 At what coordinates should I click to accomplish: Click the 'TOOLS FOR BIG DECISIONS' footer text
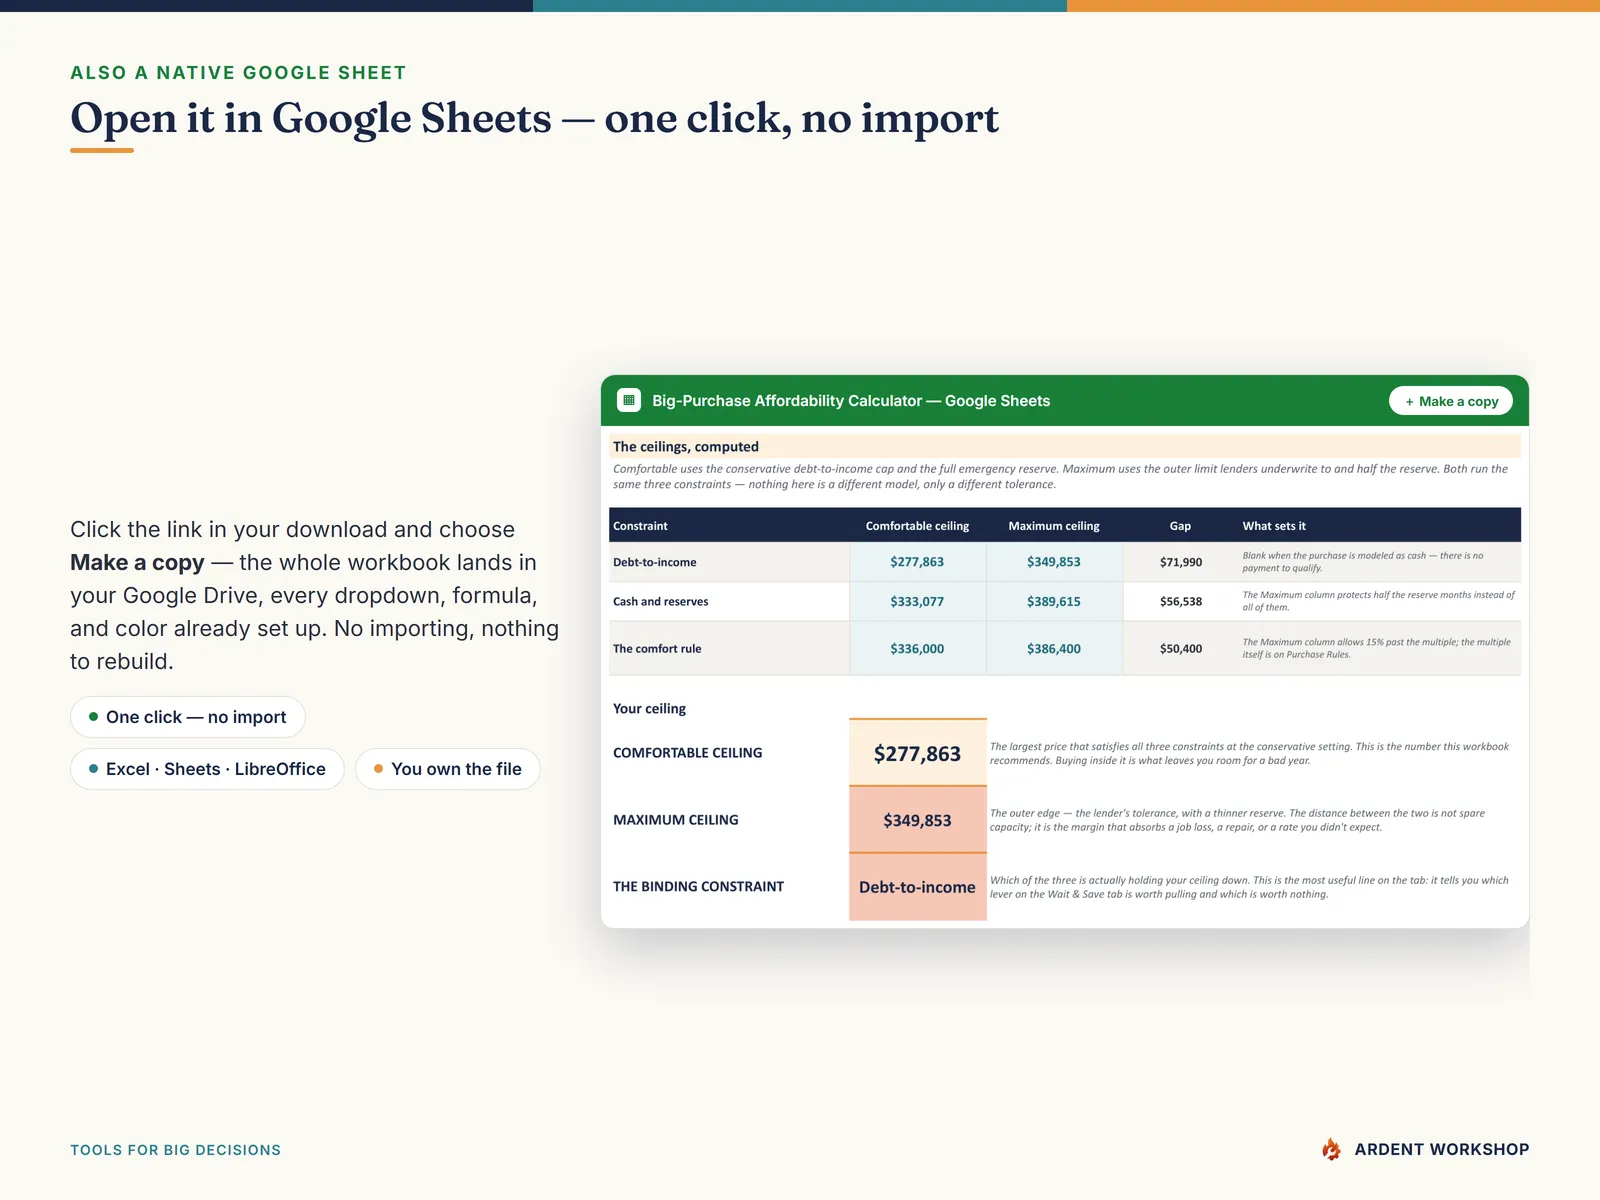coord(175,1150)
